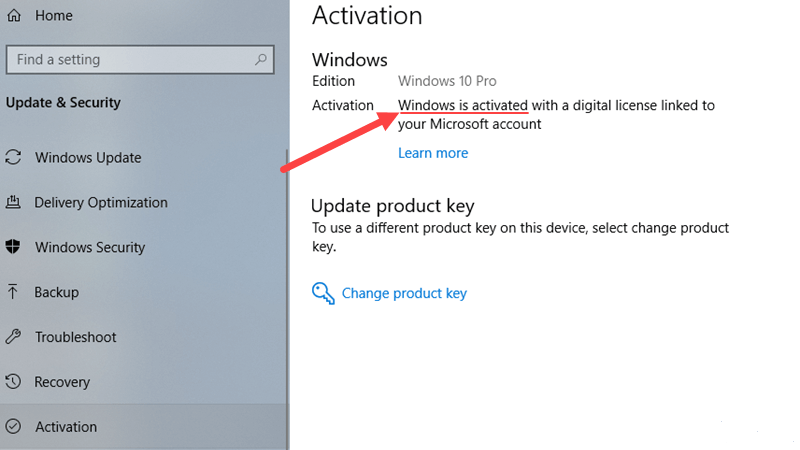Image resolution: width=800 pixels, height=450 pixels.
Task: Click the Change product key link
Action: click(x=404, y=293)
